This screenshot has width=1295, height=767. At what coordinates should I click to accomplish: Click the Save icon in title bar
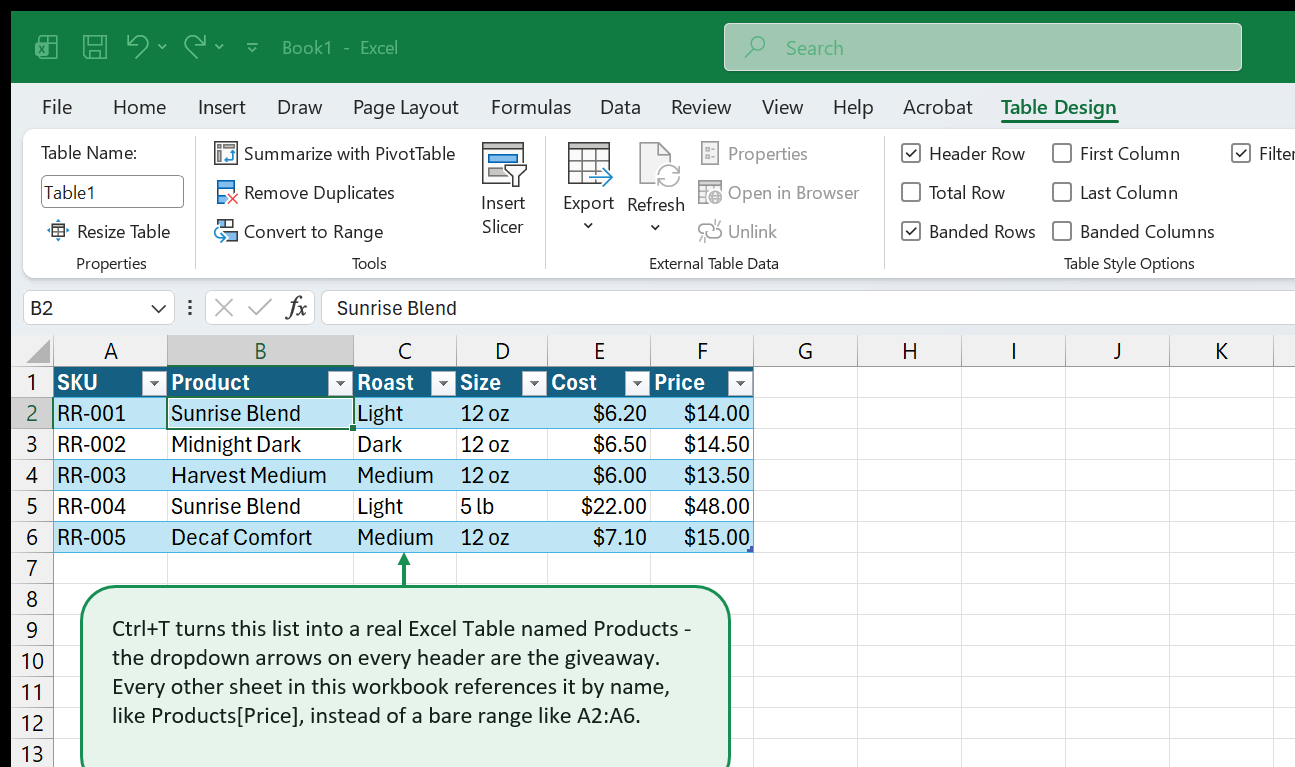coord(95,47)
